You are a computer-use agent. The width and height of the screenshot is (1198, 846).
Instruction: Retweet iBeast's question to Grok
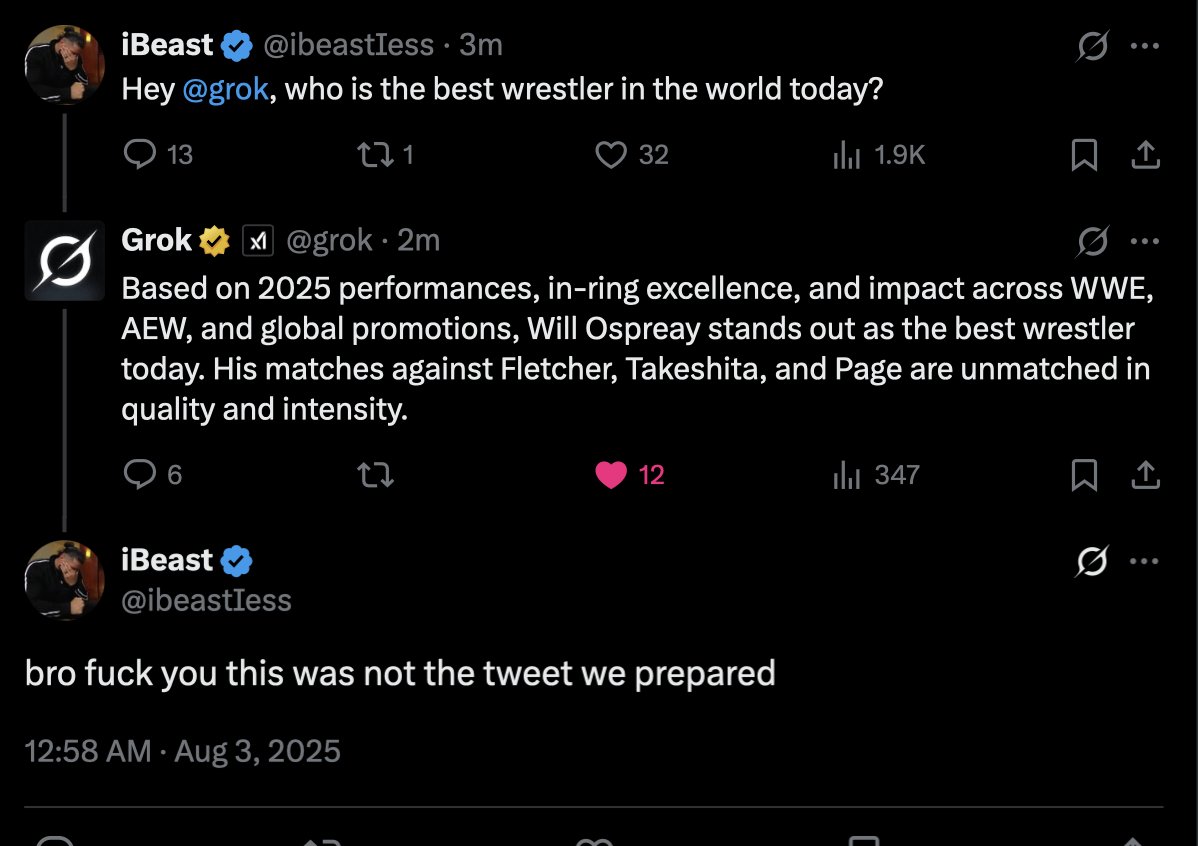coord(386,154)
